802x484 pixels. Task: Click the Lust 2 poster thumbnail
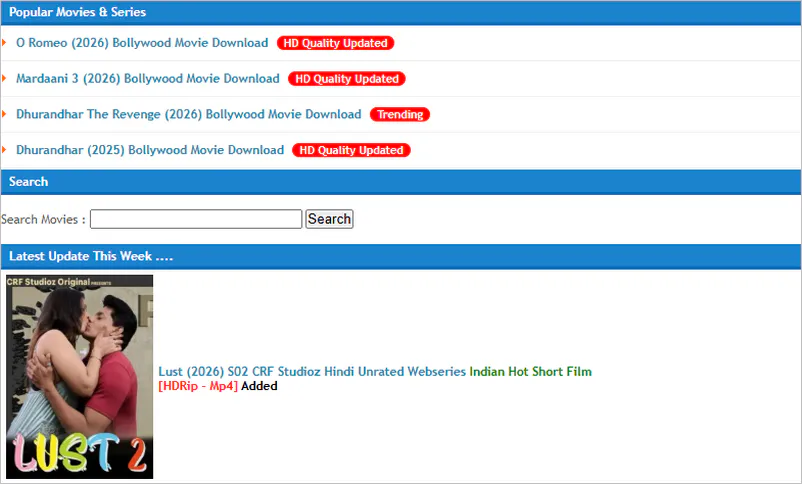[x=79, y=377]
